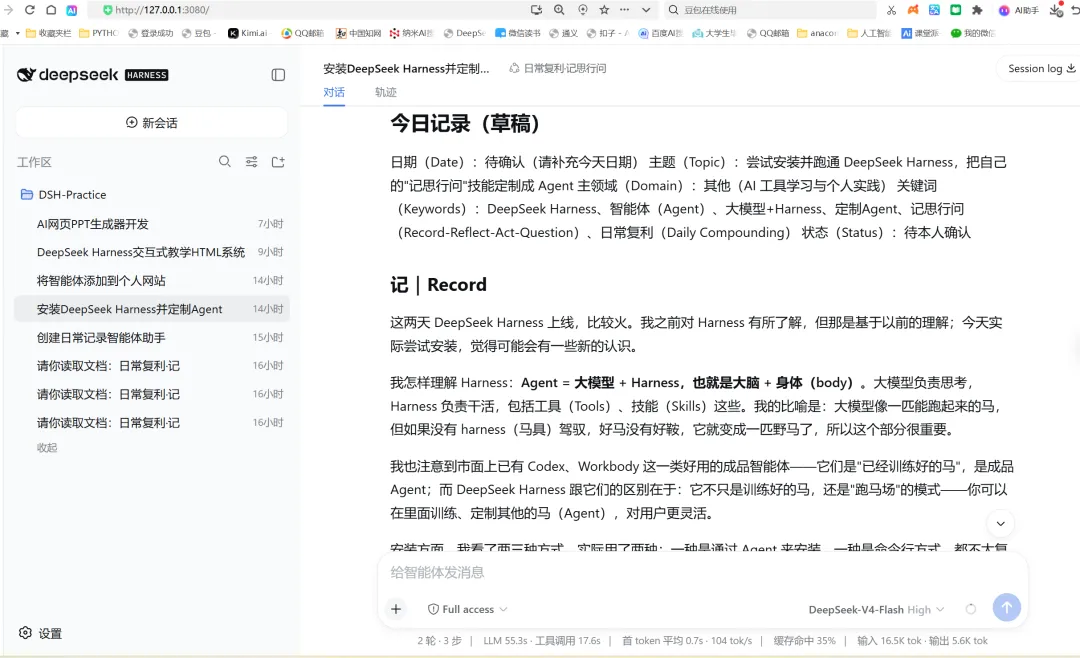The width and height of the screenshot is (1080, 658).
Task: Open the Kimi.ai bookmark
Action: tap(247, 33)
